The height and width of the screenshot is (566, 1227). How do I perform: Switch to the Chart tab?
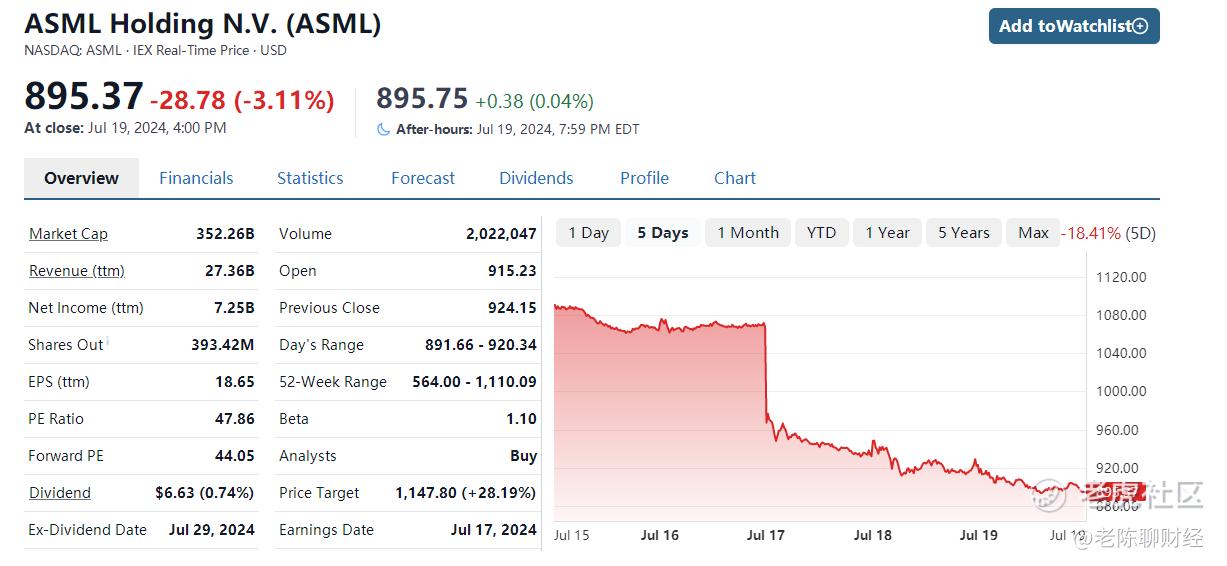[x=735, y=178]
